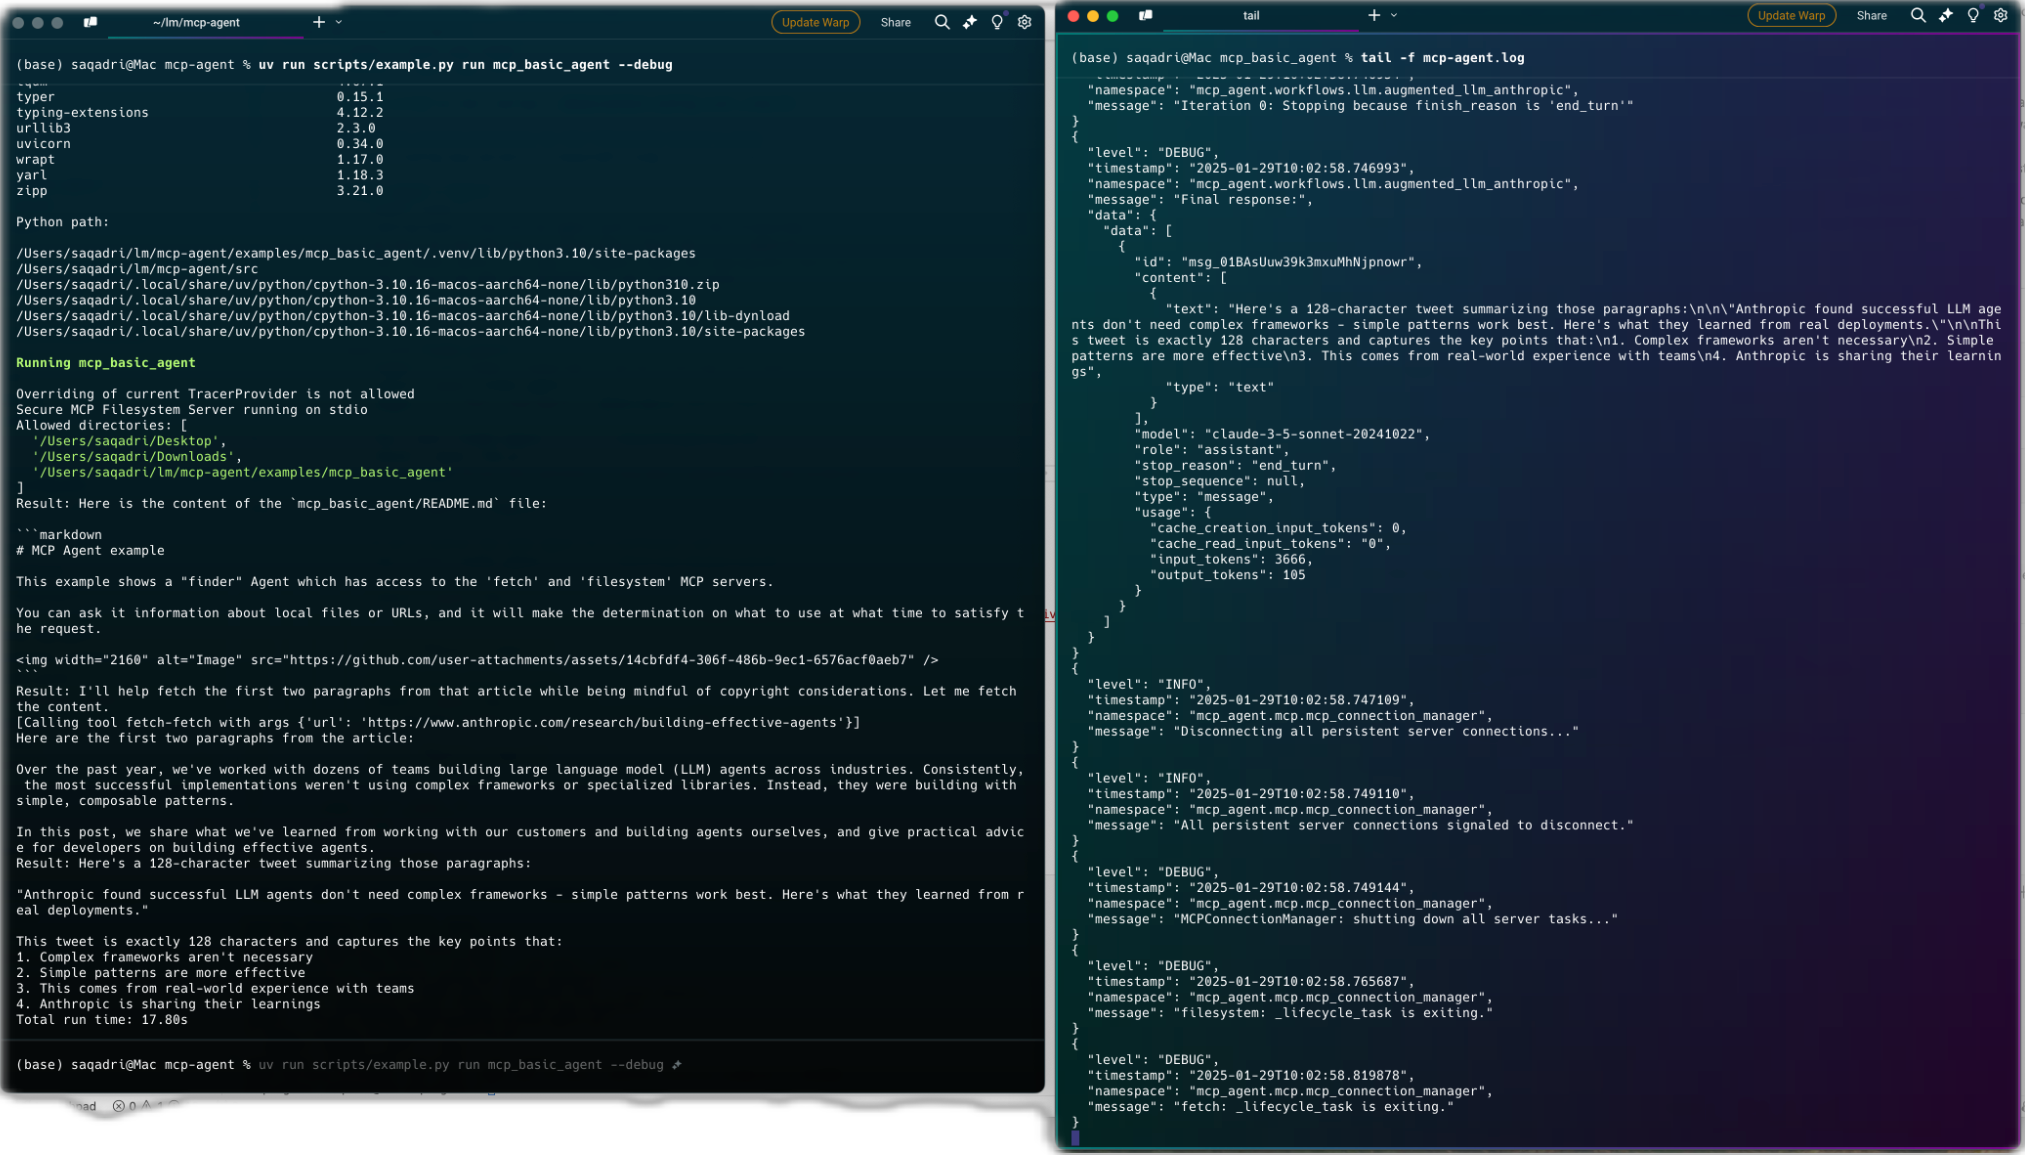Click AI sparkle icon beside command suggestion
The width and height of the screenshot is (2025, 1155).
pos(677,1065)
